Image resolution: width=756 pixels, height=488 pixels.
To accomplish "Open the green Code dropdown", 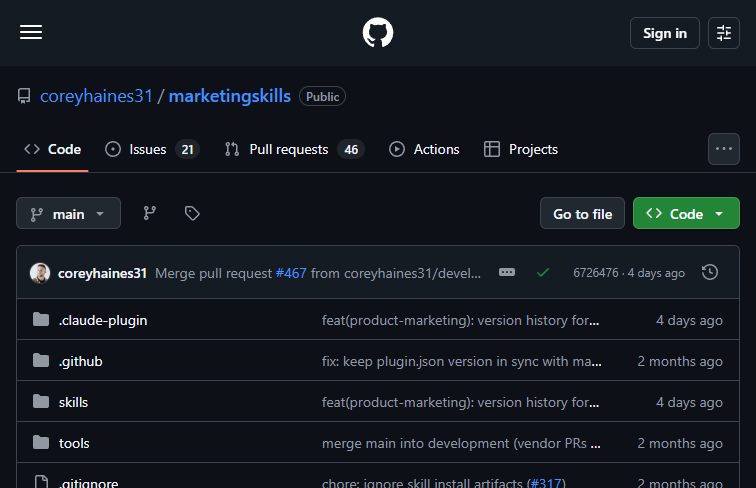I will tap(686, 213).
